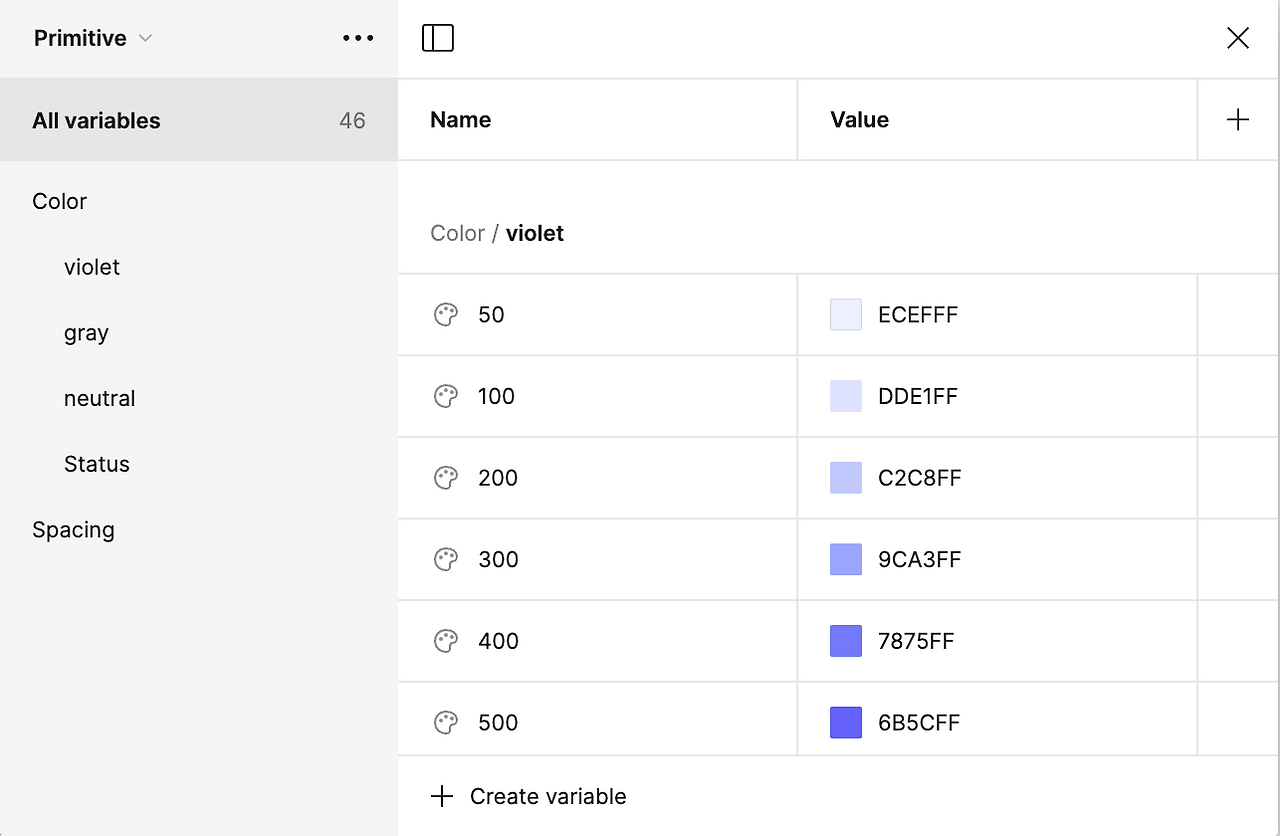1280x836 pixels.
Task: Select the Spacing group
Action: (73, 530)
